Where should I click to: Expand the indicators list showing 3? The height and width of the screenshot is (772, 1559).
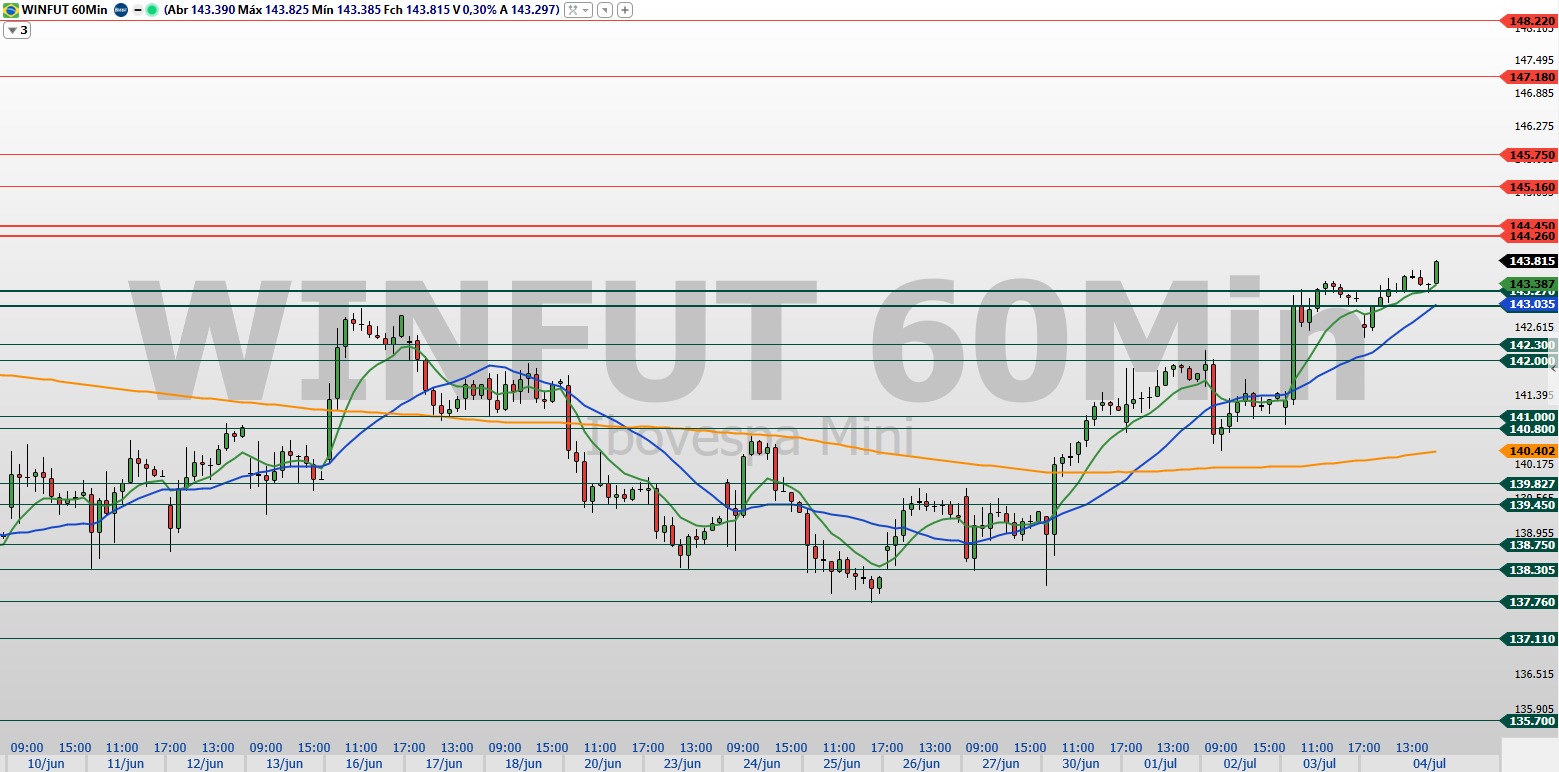[x=17, y=30]
